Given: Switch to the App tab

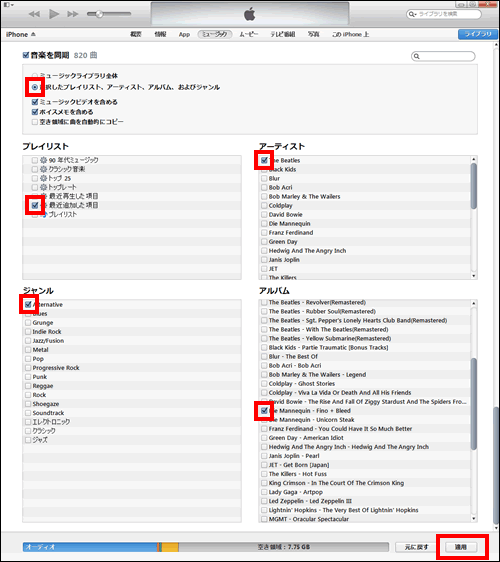Looking at the screenshot, I should click(184, 34).
